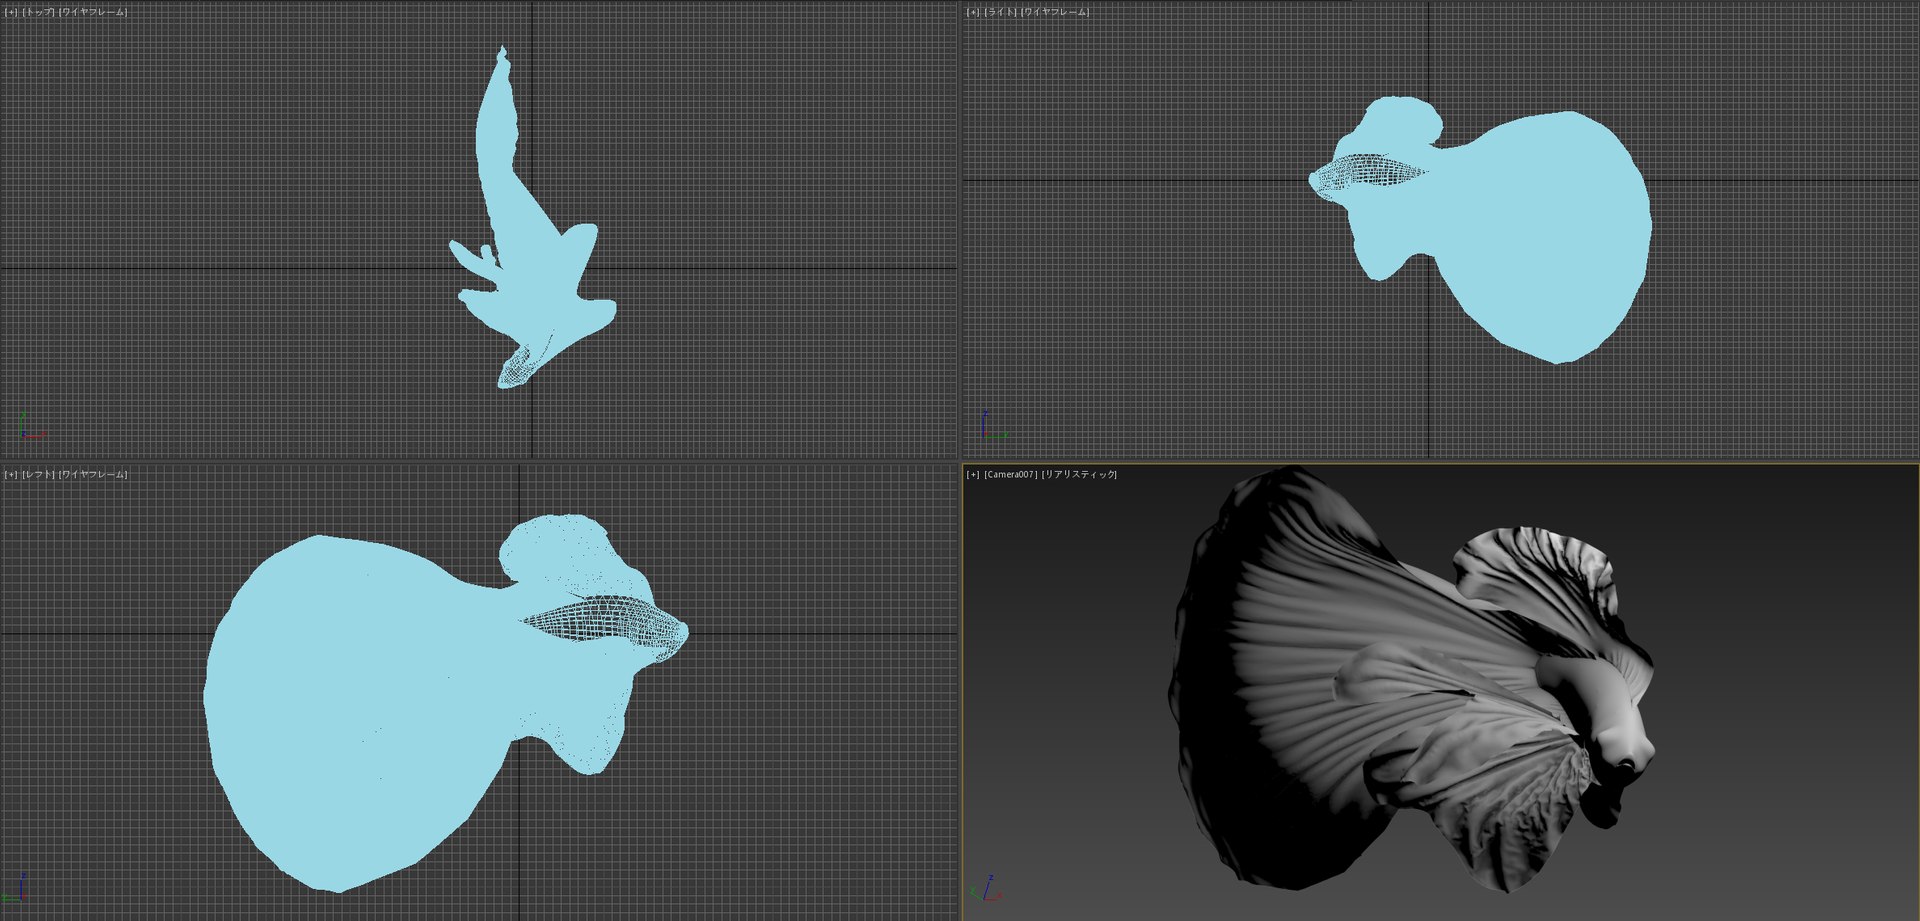This screenshot has height=921, width=1920.
Task: Click the axis gizmo in Left viewport
Action: click(18, 888)
